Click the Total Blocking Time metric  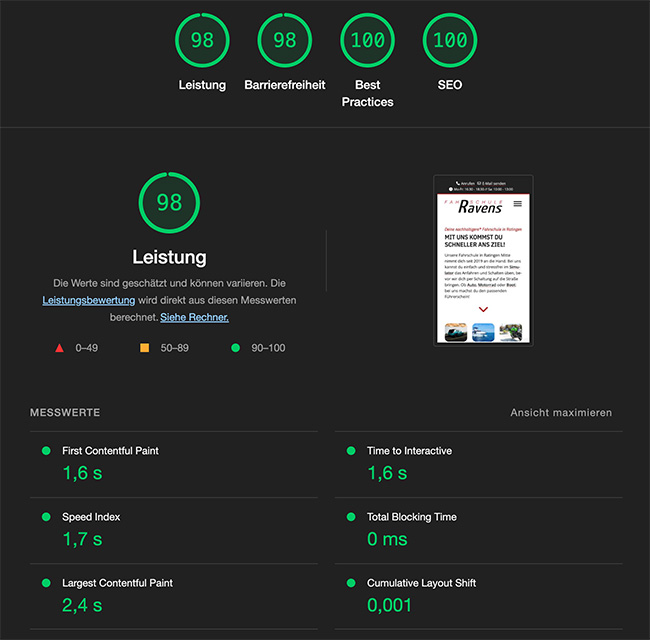click(x=412, y=517)
